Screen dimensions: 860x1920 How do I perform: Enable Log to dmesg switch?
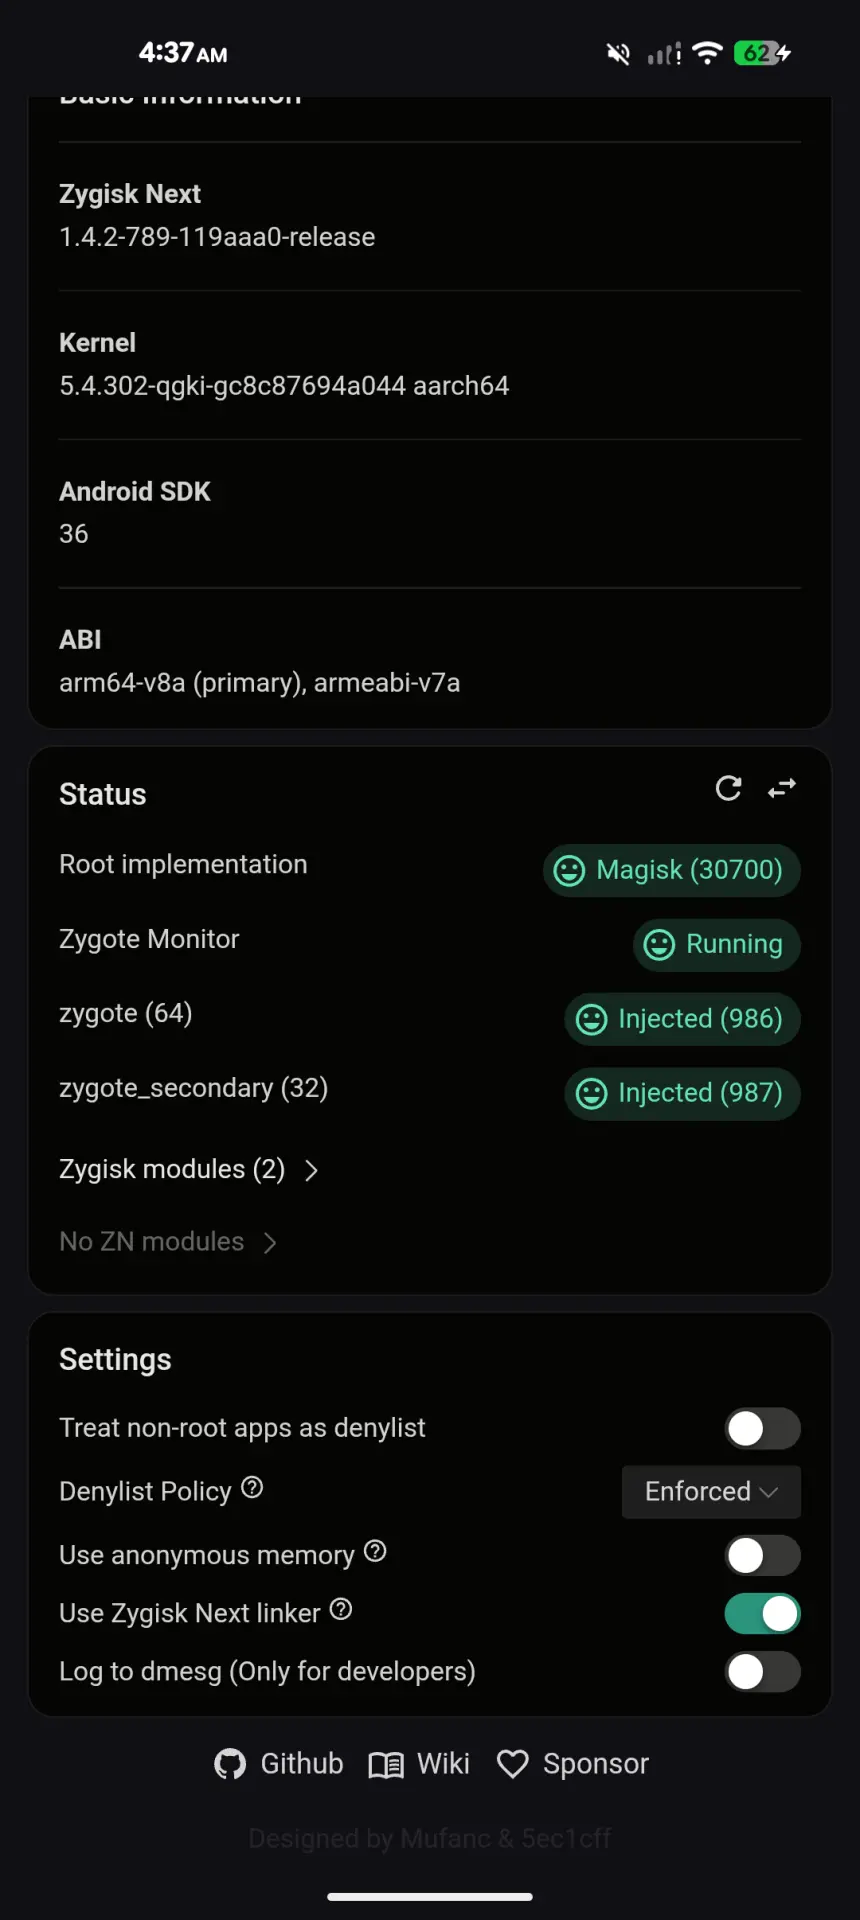[762, 1672]
